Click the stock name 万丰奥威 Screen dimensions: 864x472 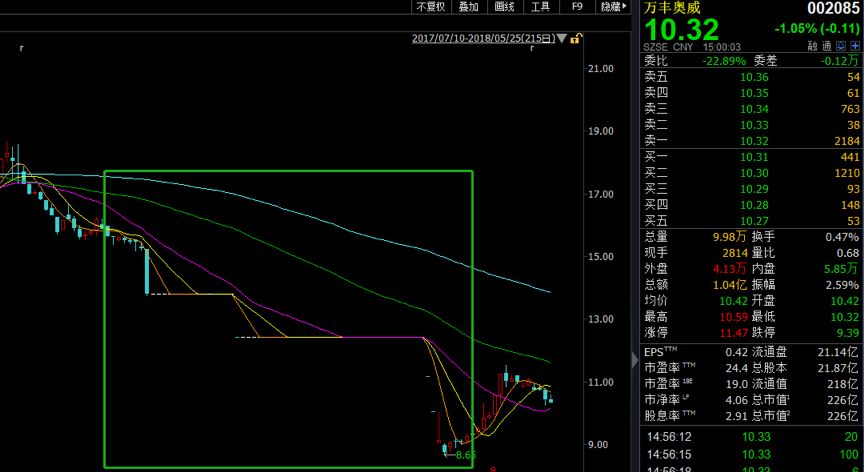point(672,7)
